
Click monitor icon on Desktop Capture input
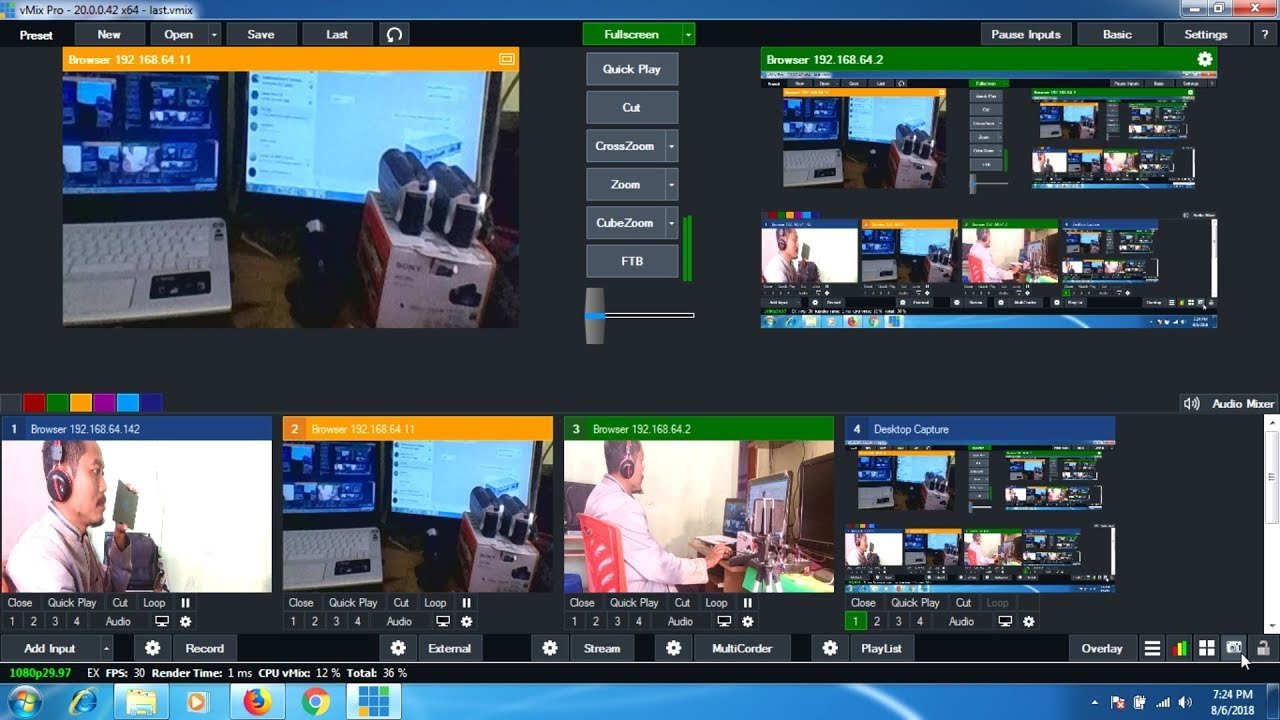pos(1005,621)
